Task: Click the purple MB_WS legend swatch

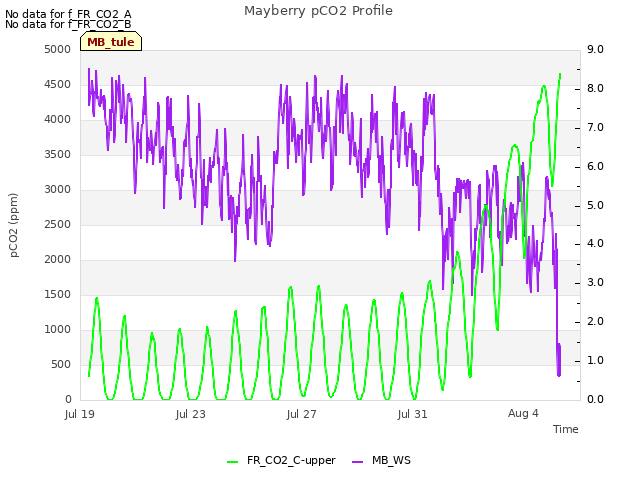Action: pos(358,462)
